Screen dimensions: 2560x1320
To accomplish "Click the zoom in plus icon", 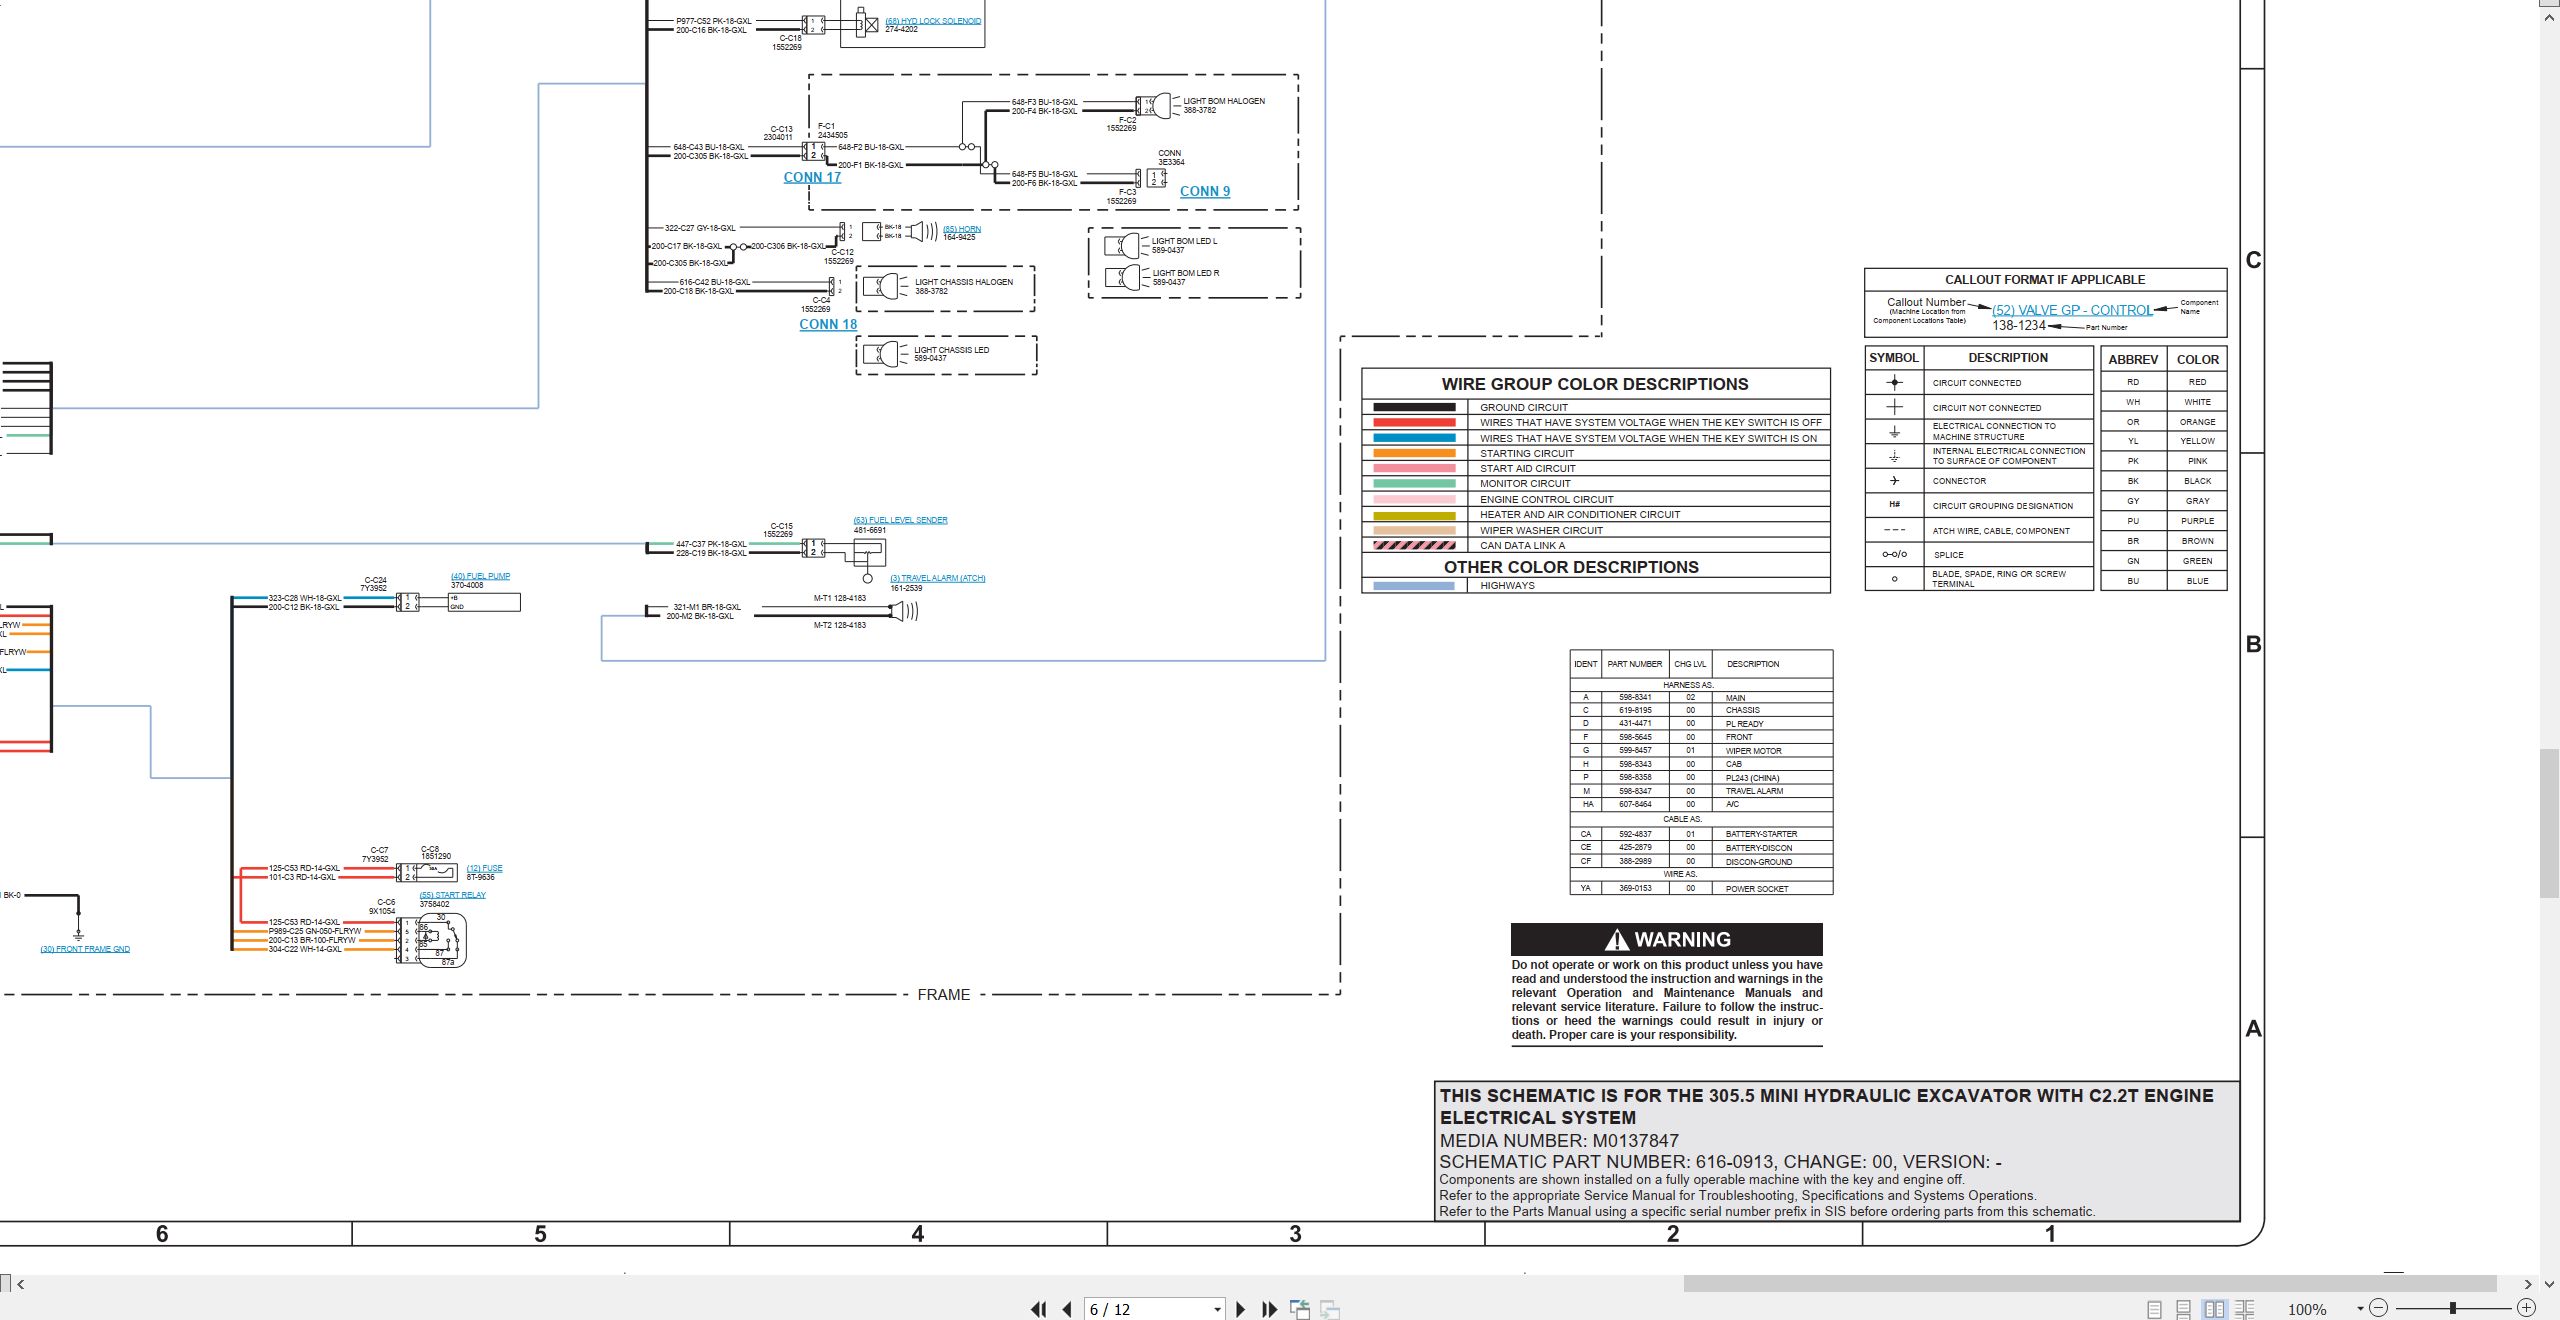I will pos(2526,1308).
